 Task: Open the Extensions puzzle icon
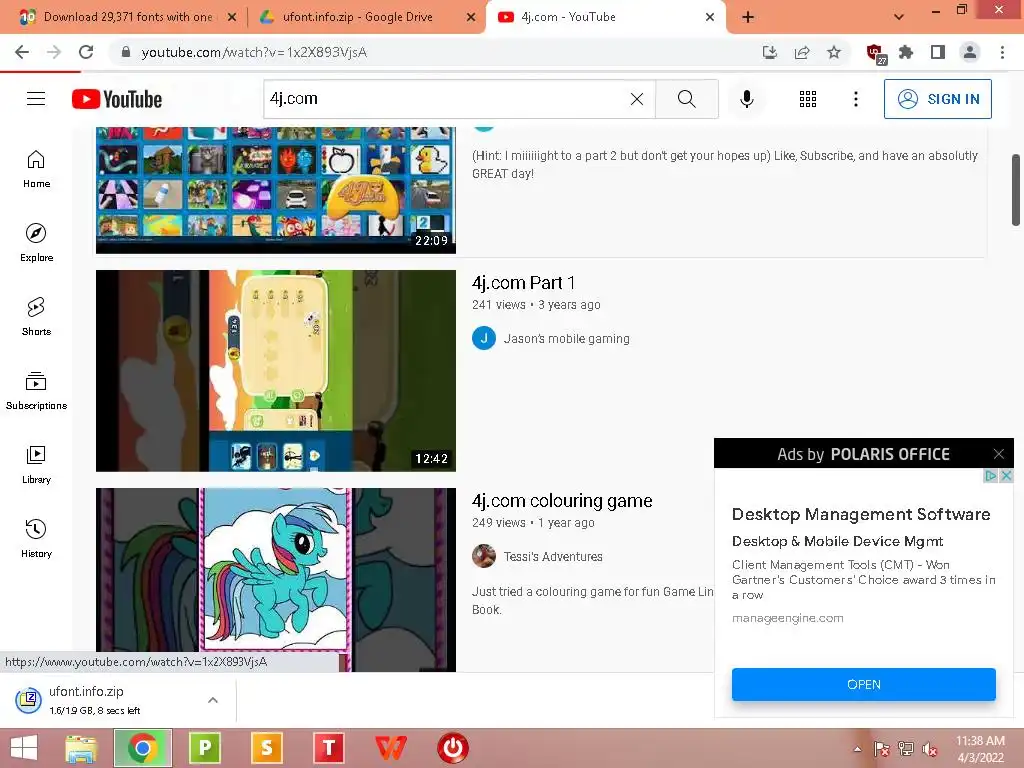point(906,52)
